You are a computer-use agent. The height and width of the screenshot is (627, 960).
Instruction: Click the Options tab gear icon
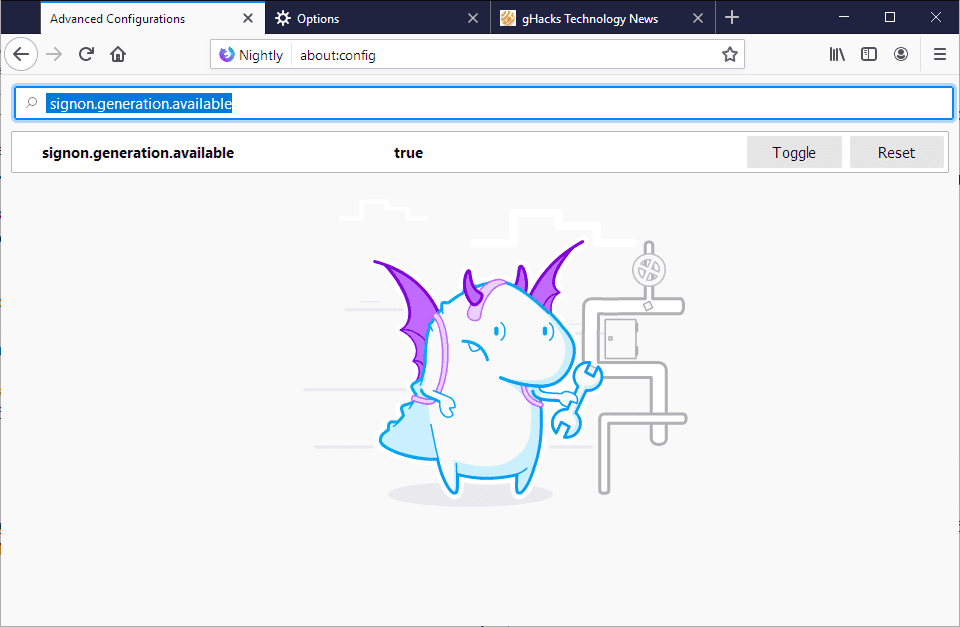coord(282,18)
